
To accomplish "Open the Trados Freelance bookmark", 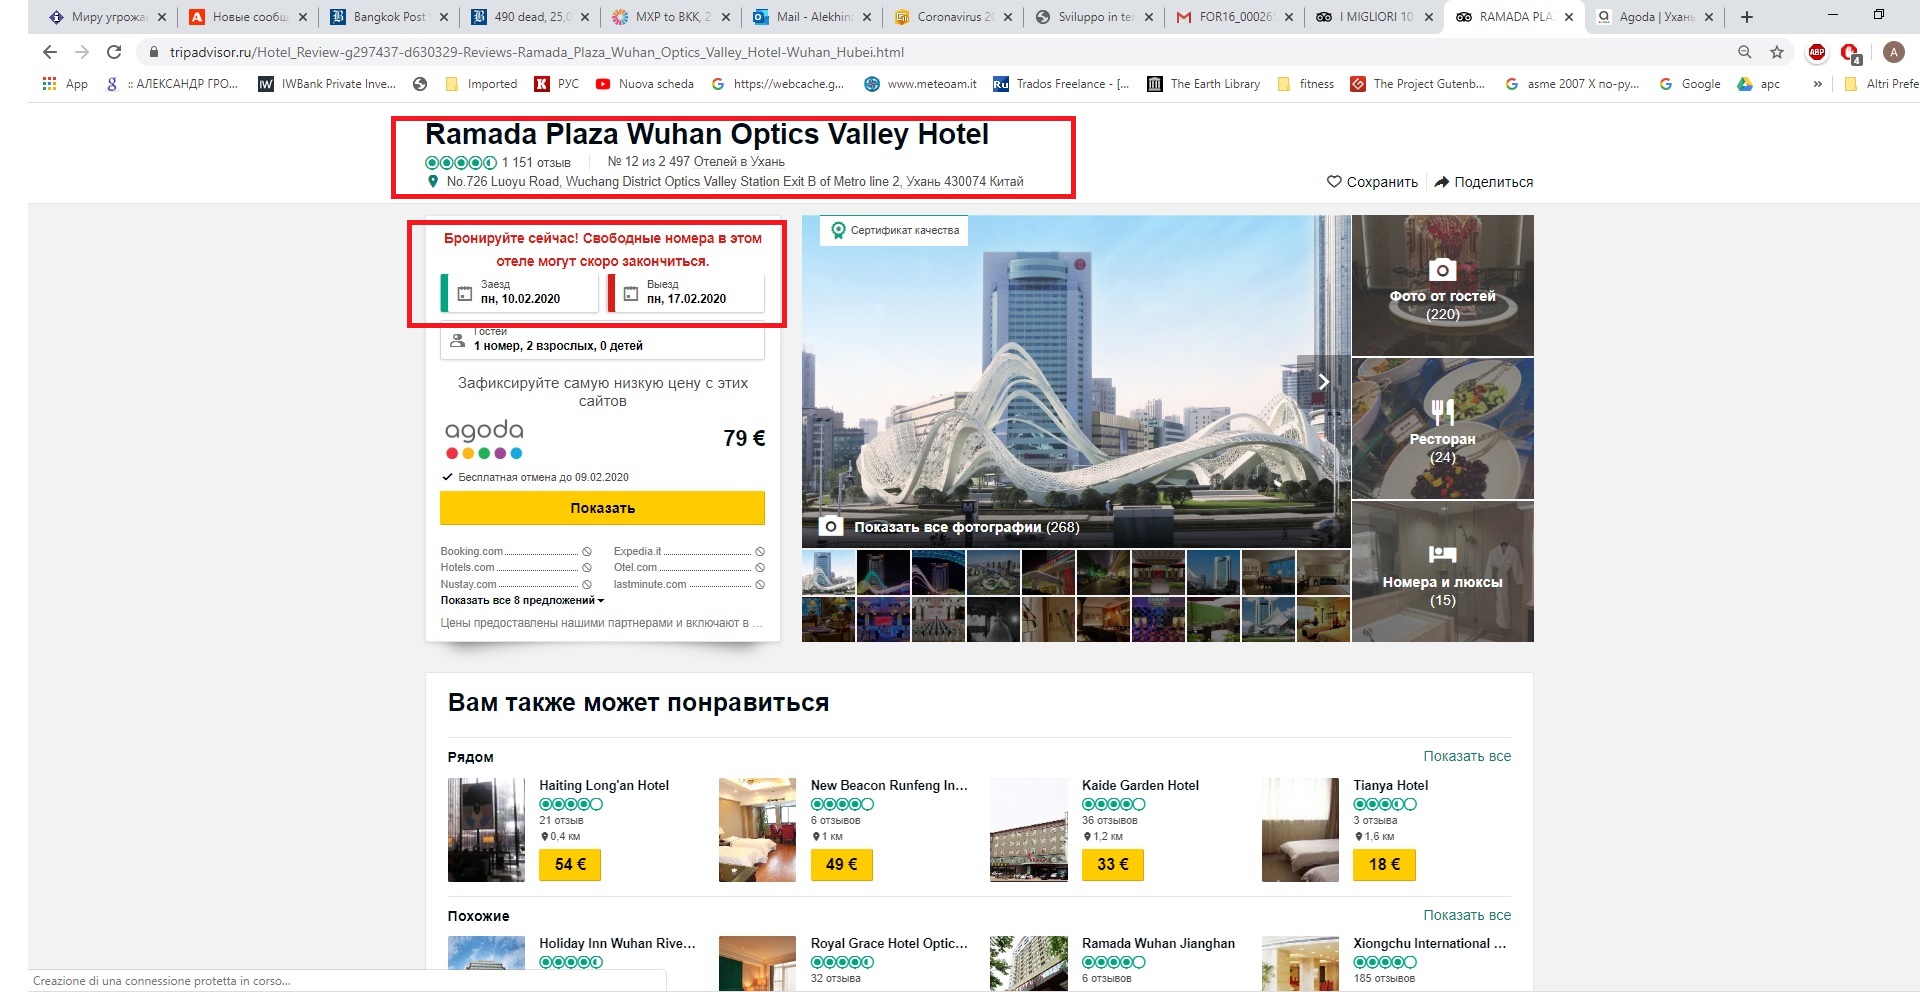I will tap(1061, 84).
